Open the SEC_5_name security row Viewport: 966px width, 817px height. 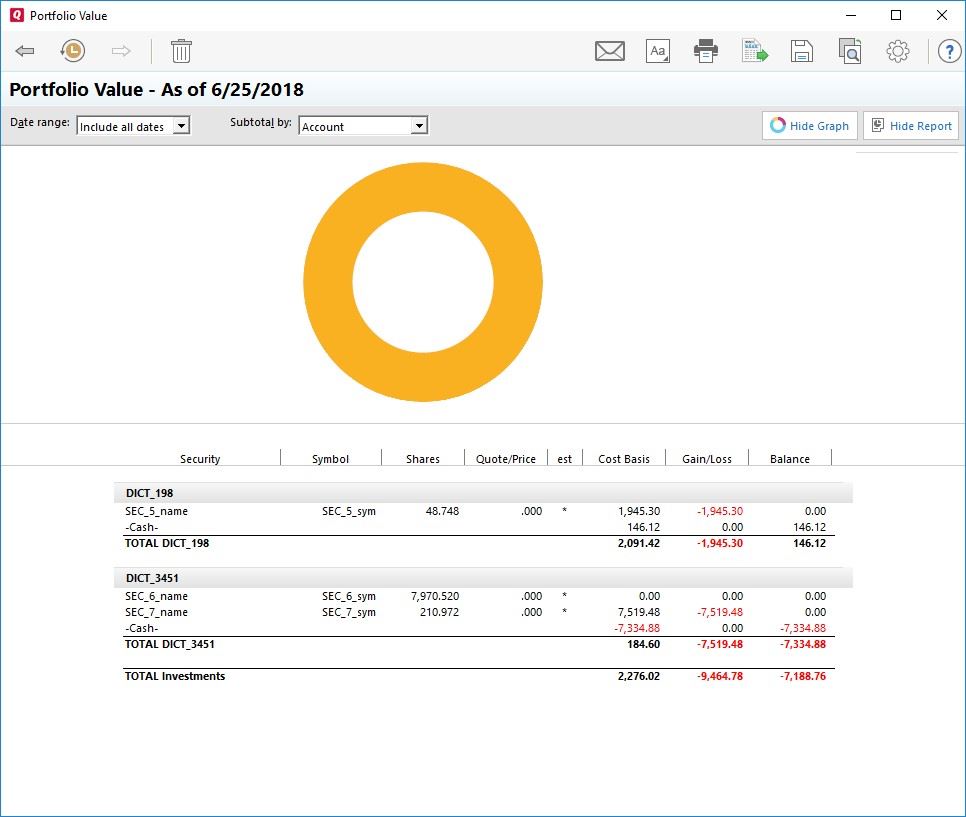tap(157, 511)
